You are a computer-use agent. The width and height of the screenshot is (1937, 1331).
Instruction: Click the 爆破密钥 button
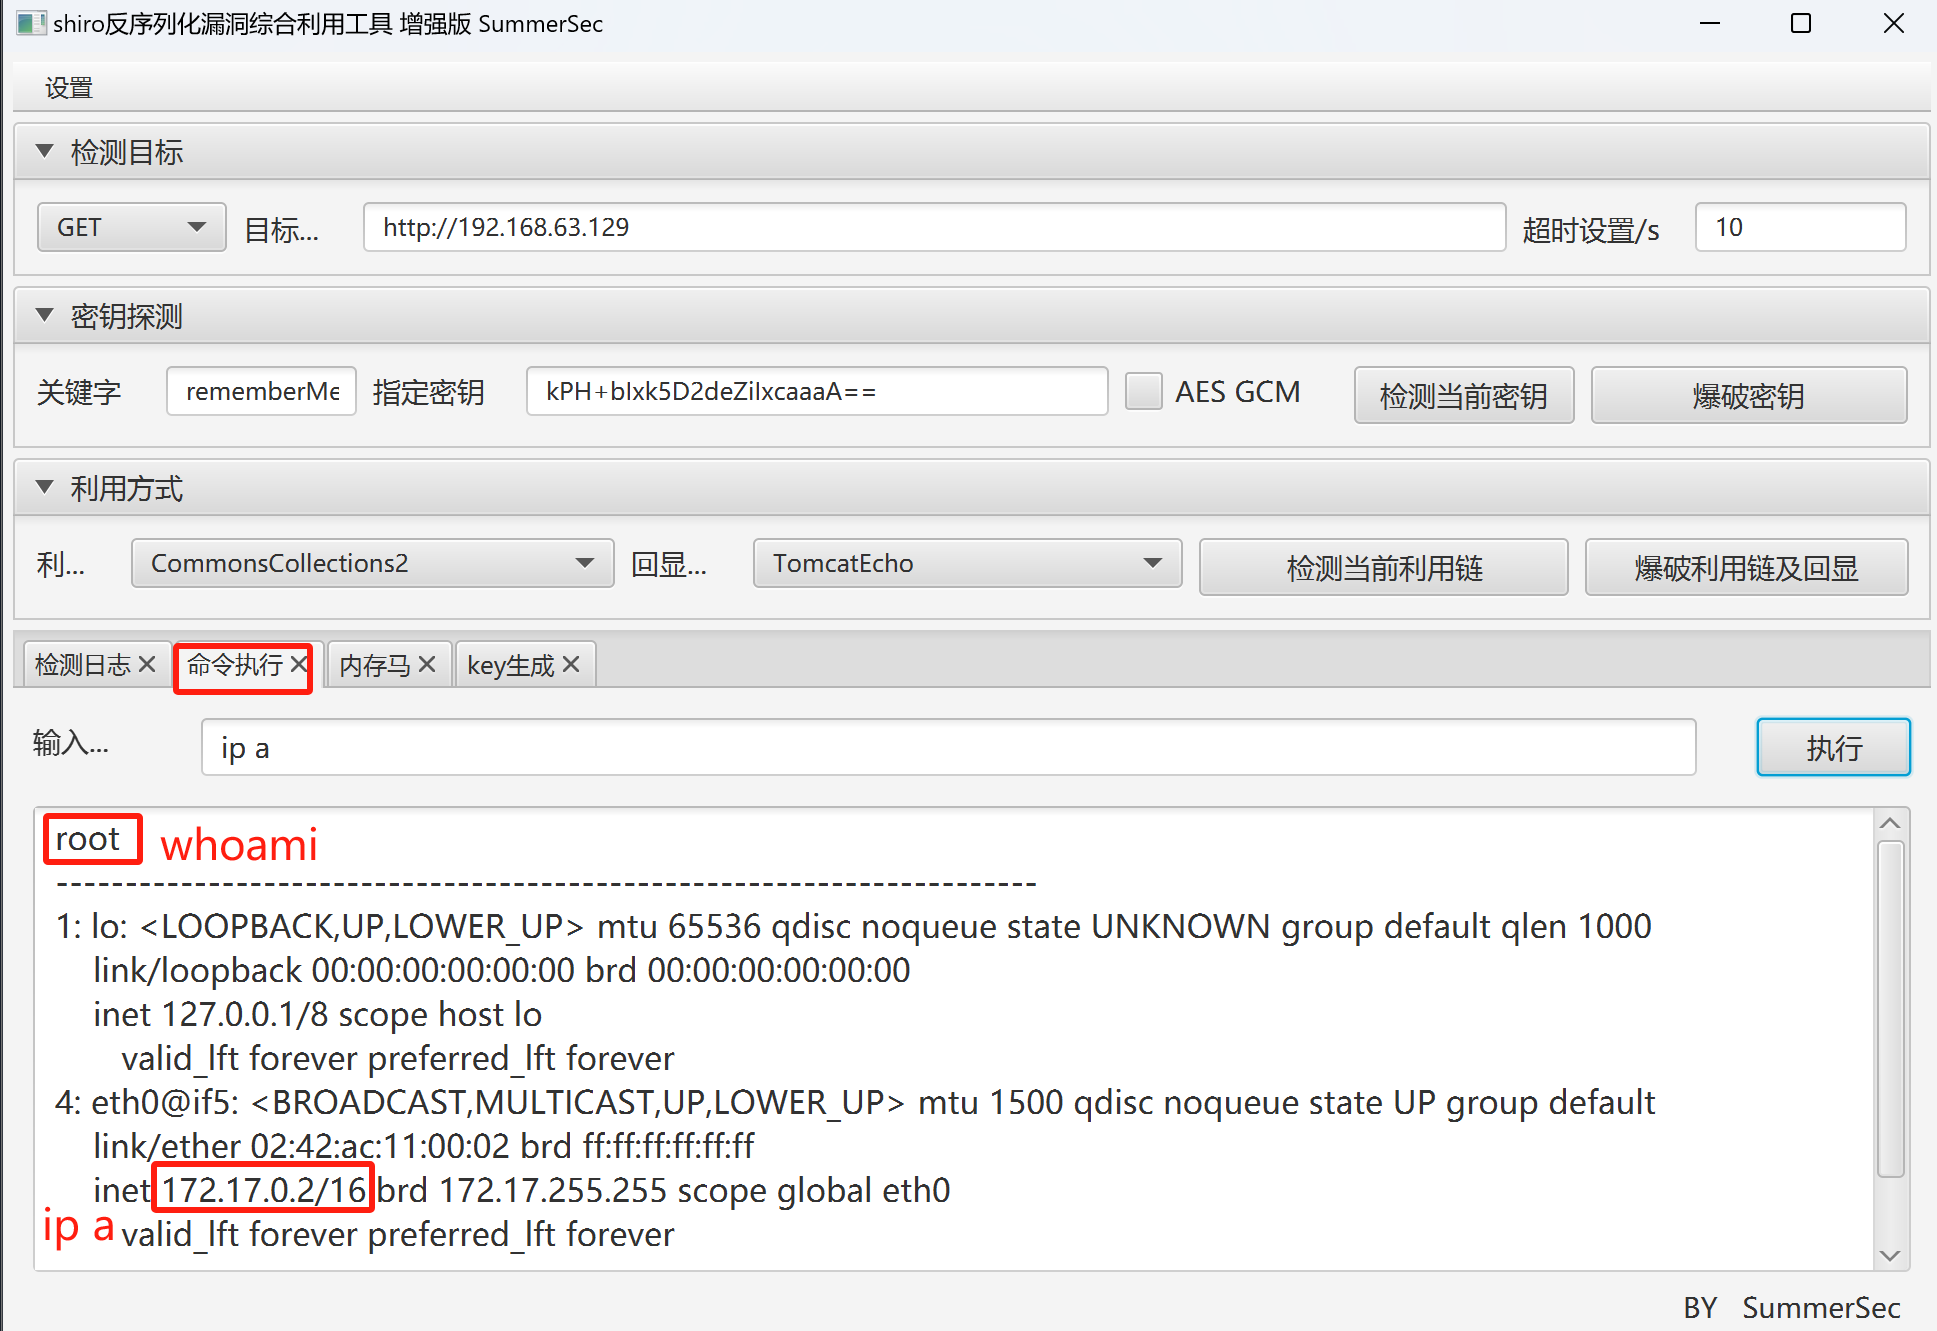pos(1748,395)
